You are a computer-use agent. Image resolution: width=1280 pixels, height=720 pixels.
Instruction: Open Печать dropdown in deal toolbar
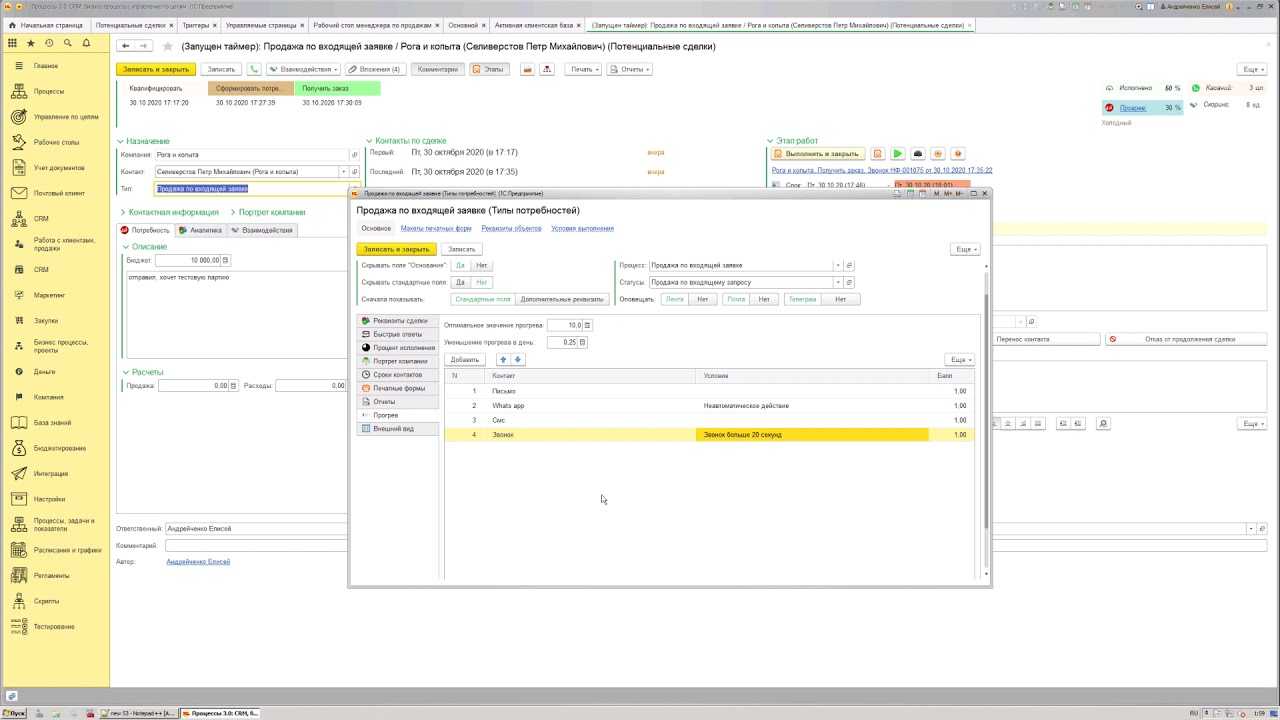pos(584,69)
